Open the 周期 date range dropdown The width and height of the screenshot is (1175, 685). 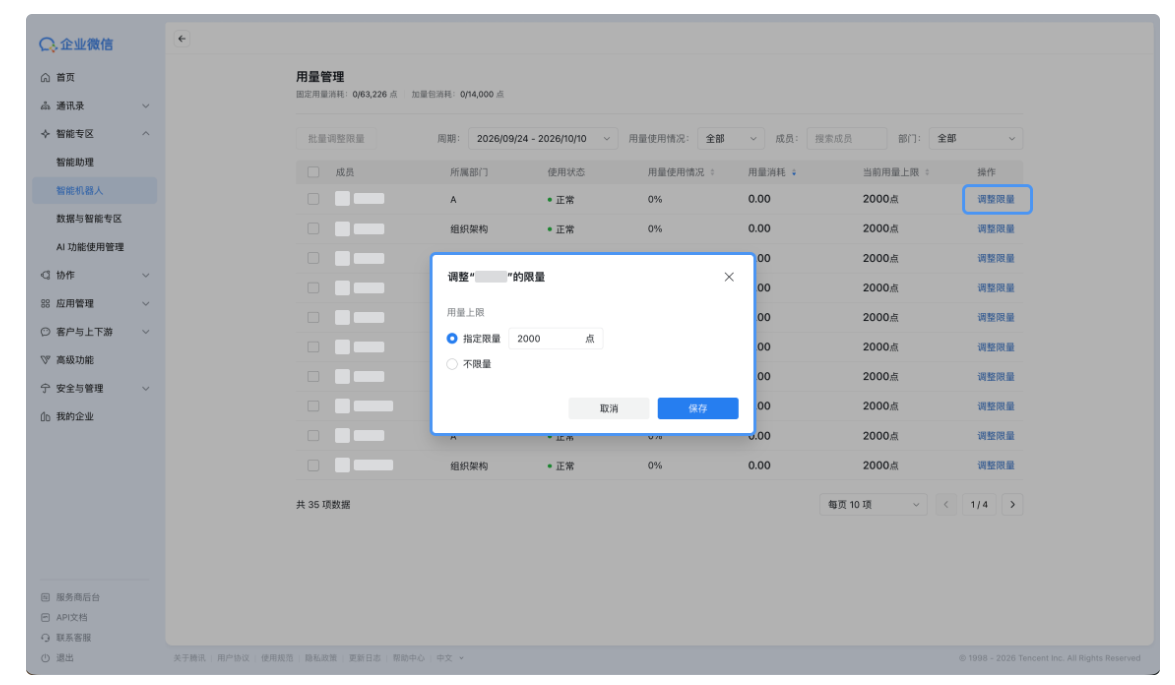543,139
